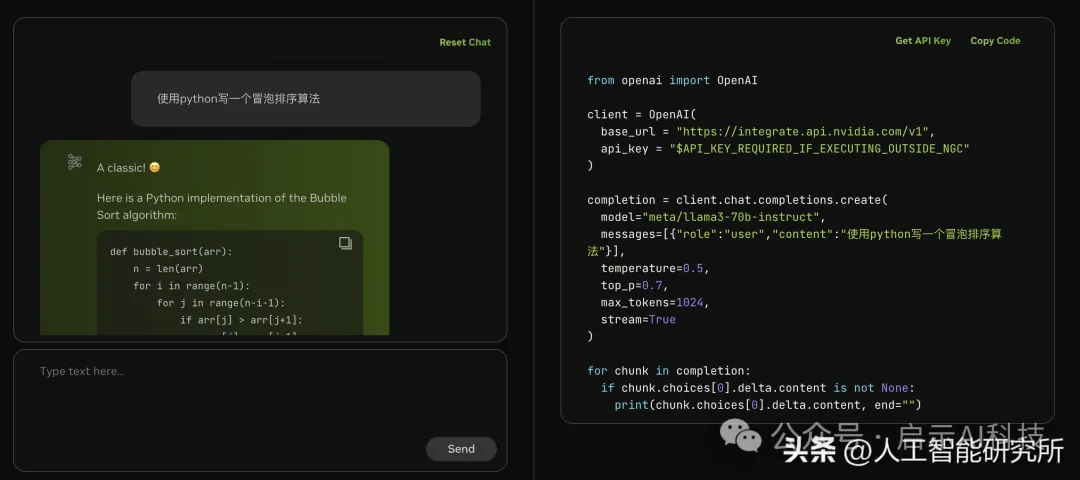
Task: Click the 'n = len(arr)' line
Action: [168, 269]
